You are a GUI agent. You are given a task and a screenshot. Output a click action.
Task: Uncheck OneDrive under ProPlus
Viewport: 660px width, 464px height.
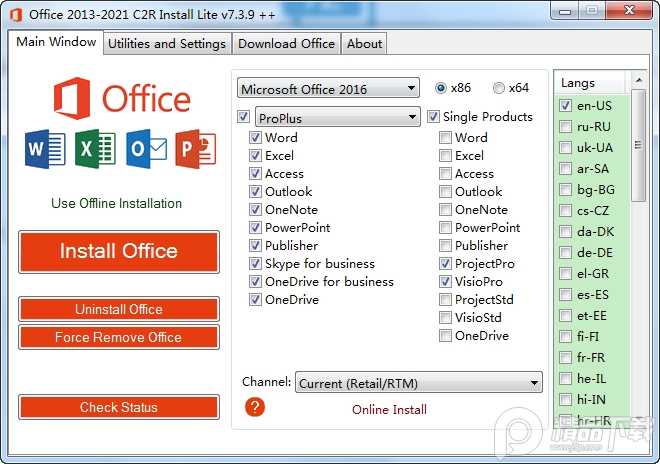255,300
